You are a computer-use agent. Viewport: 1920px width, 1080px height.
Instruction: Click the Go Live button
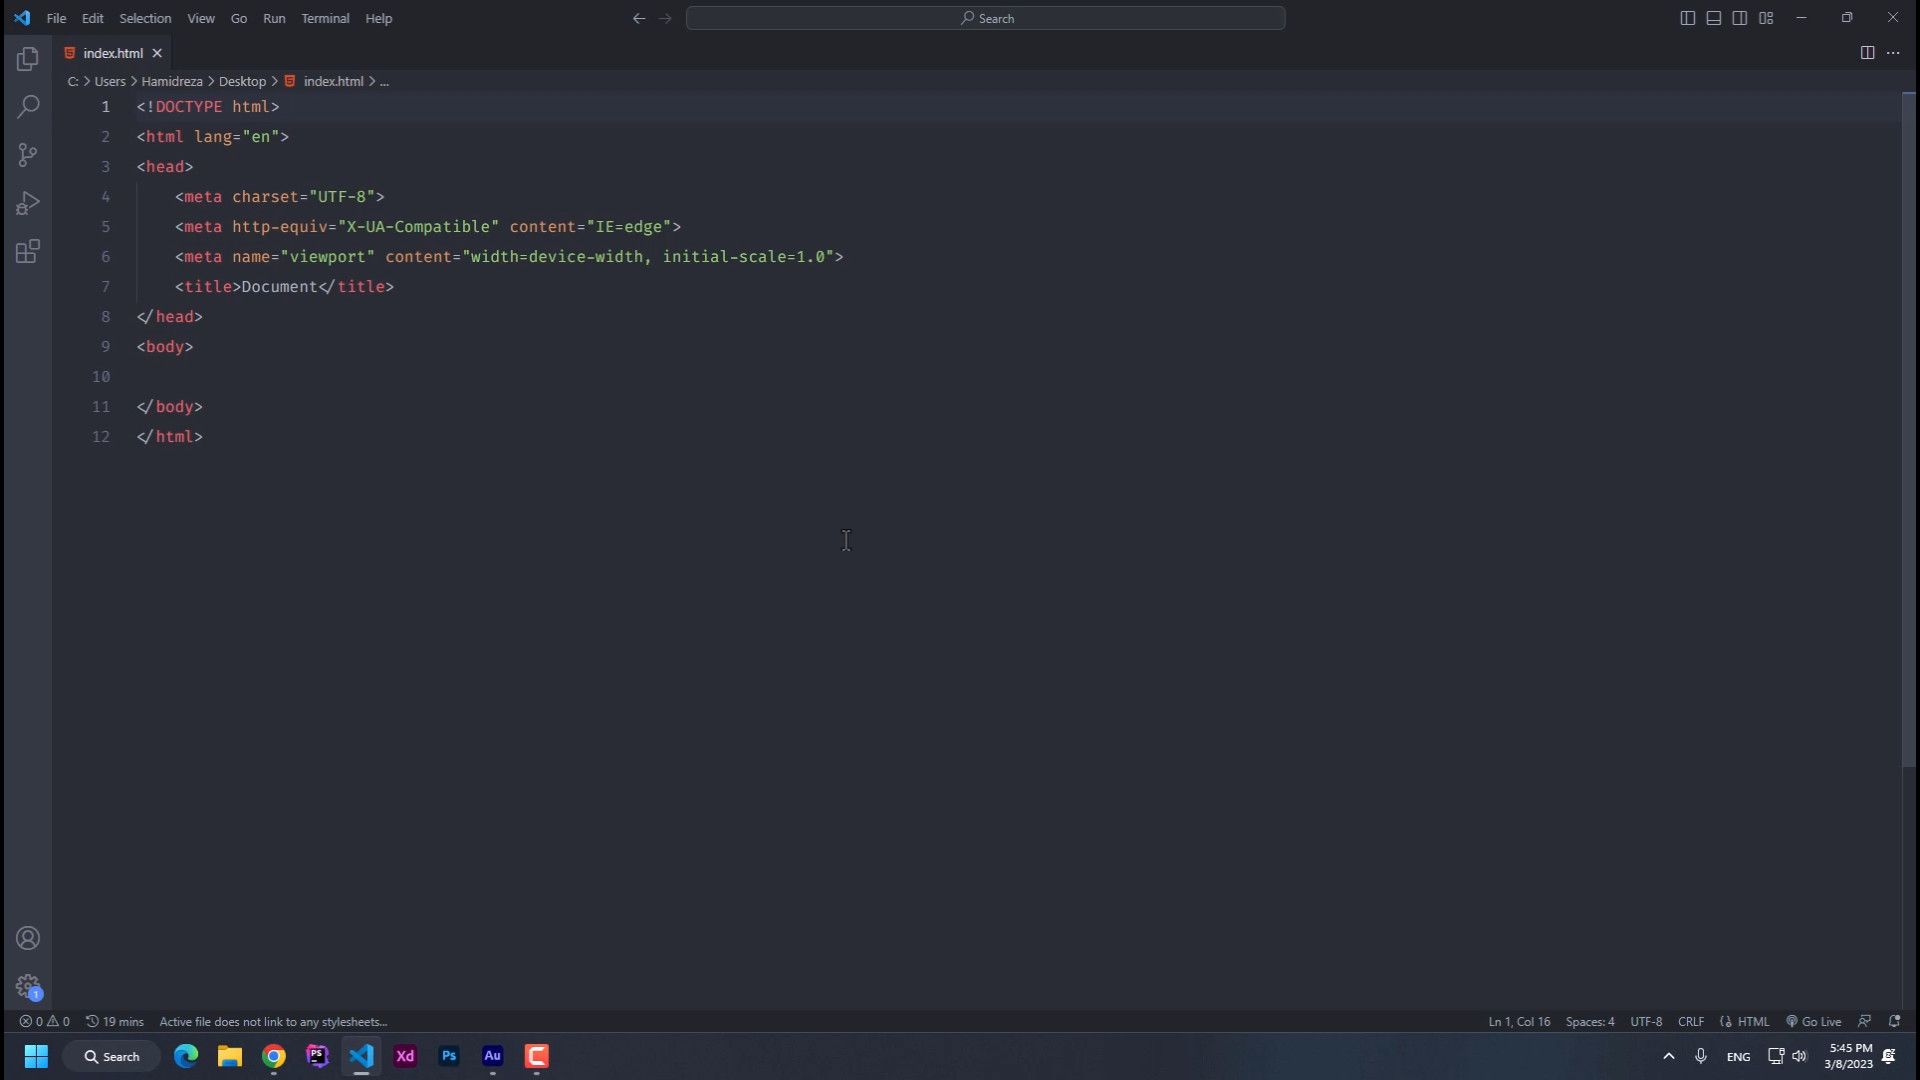point(1814,1022)
